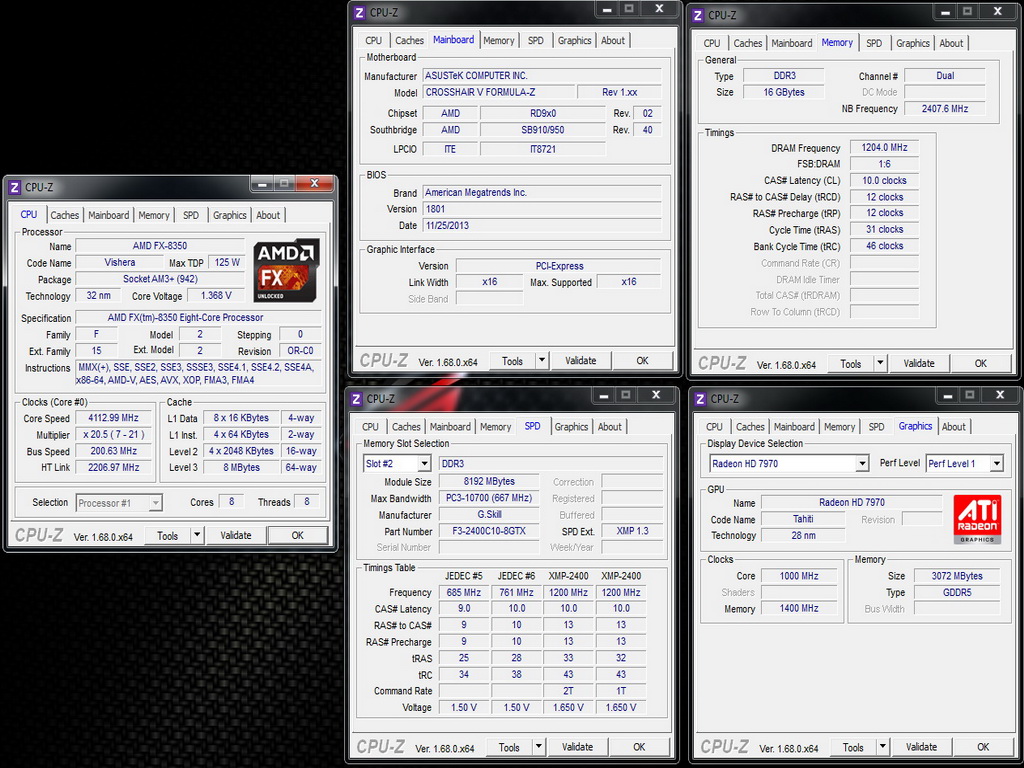Select the About tab in SPD window
This screenshot has width=1024, height=768.
click(609, 426)
